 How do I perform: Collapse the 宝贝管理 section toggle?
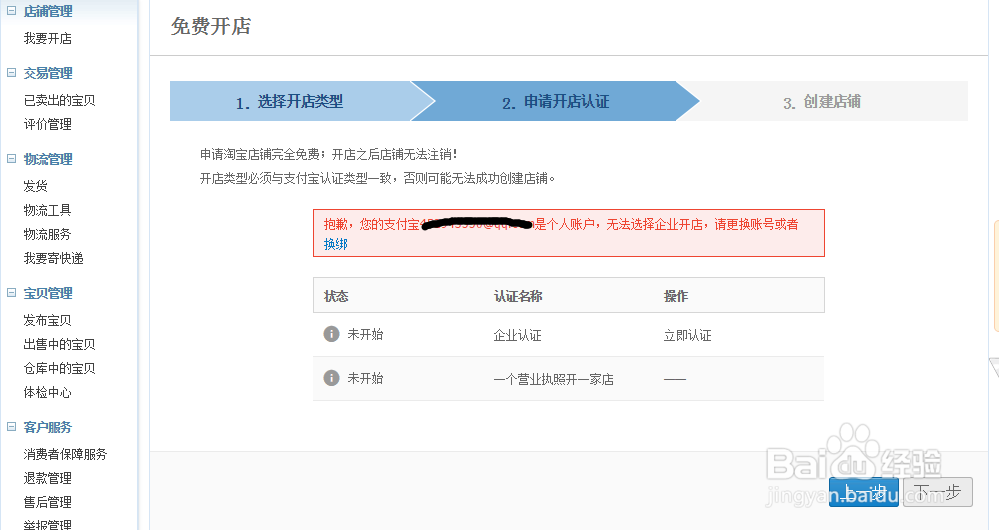pos(11,292)
